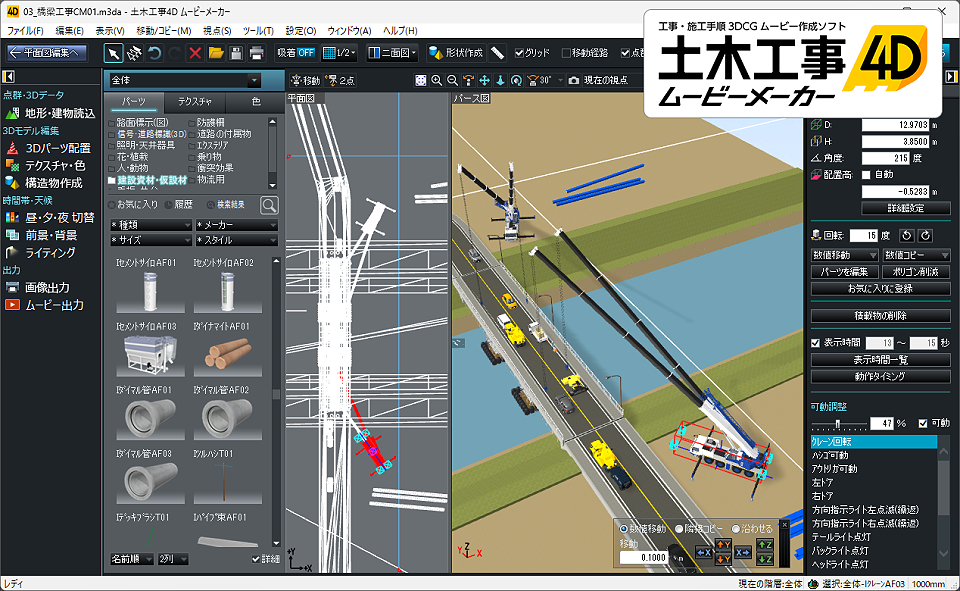Click the magnifier search button in parts panel
Image resolution: width=960 pixels, height=591 pixels.
click(x=269, y=205)
